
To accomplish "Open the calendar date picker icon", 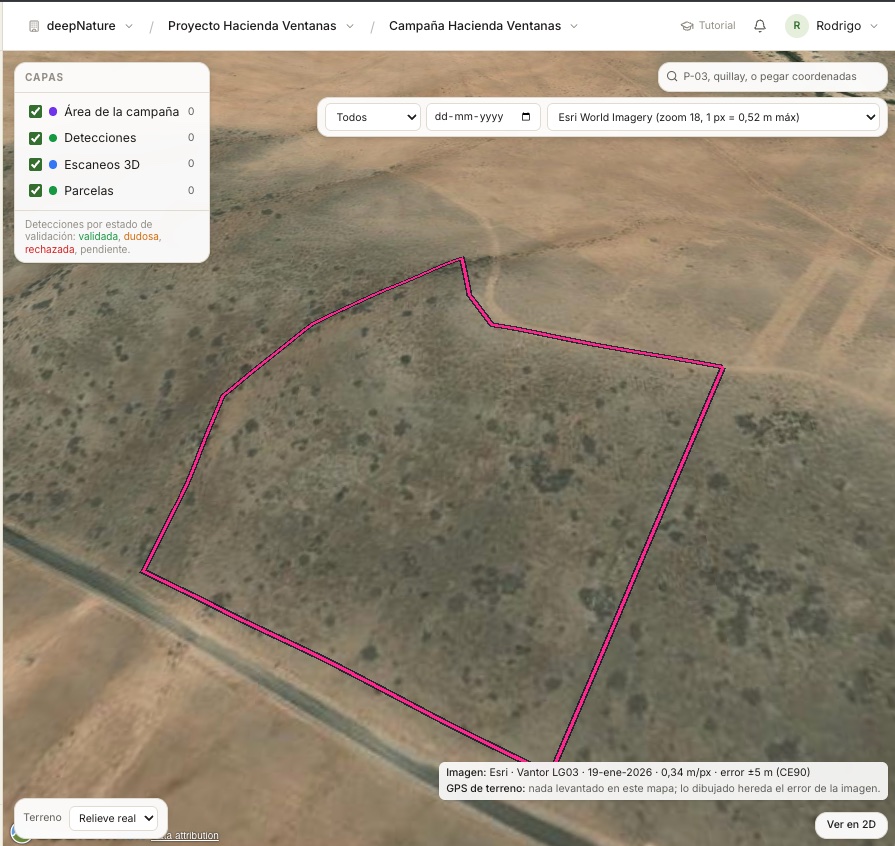I will coord(526,116).
